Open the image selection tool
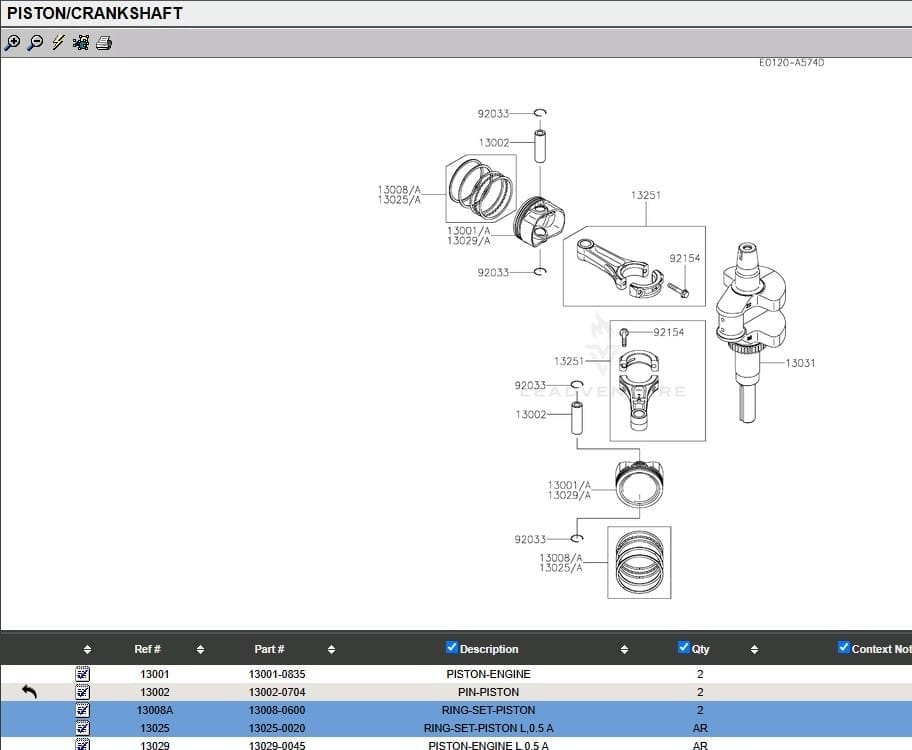The image size is (912, 750). 80,42
